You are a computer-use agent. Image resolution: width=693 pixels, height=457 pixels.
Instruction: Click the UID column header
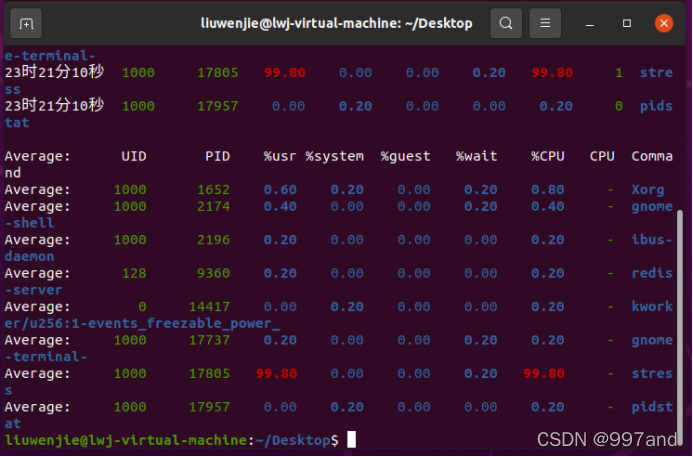pos(133,156)
